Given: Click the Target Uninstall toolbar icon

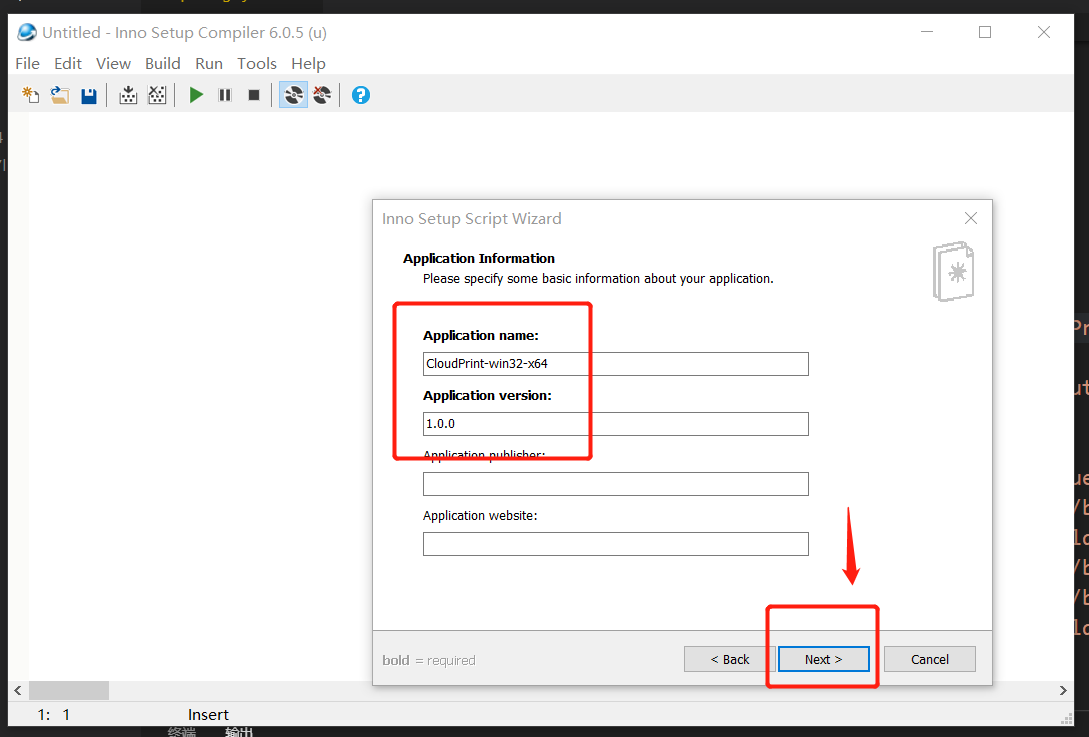Looking at the screenshot, I should coord(322,95).
